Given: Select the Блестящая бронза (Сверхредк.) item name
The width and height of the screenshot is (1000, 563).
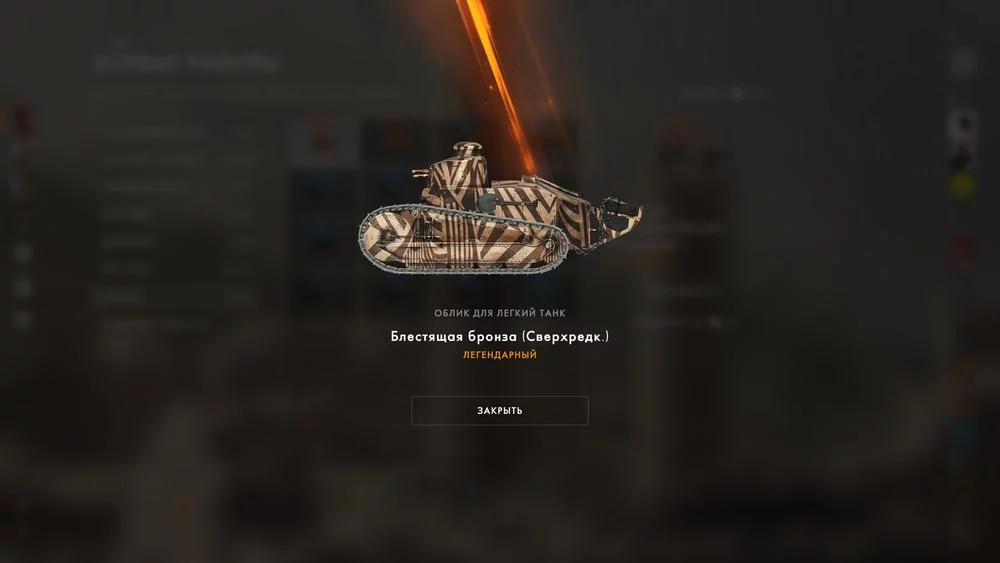Looking at the screenshot, I should point(499,336).
